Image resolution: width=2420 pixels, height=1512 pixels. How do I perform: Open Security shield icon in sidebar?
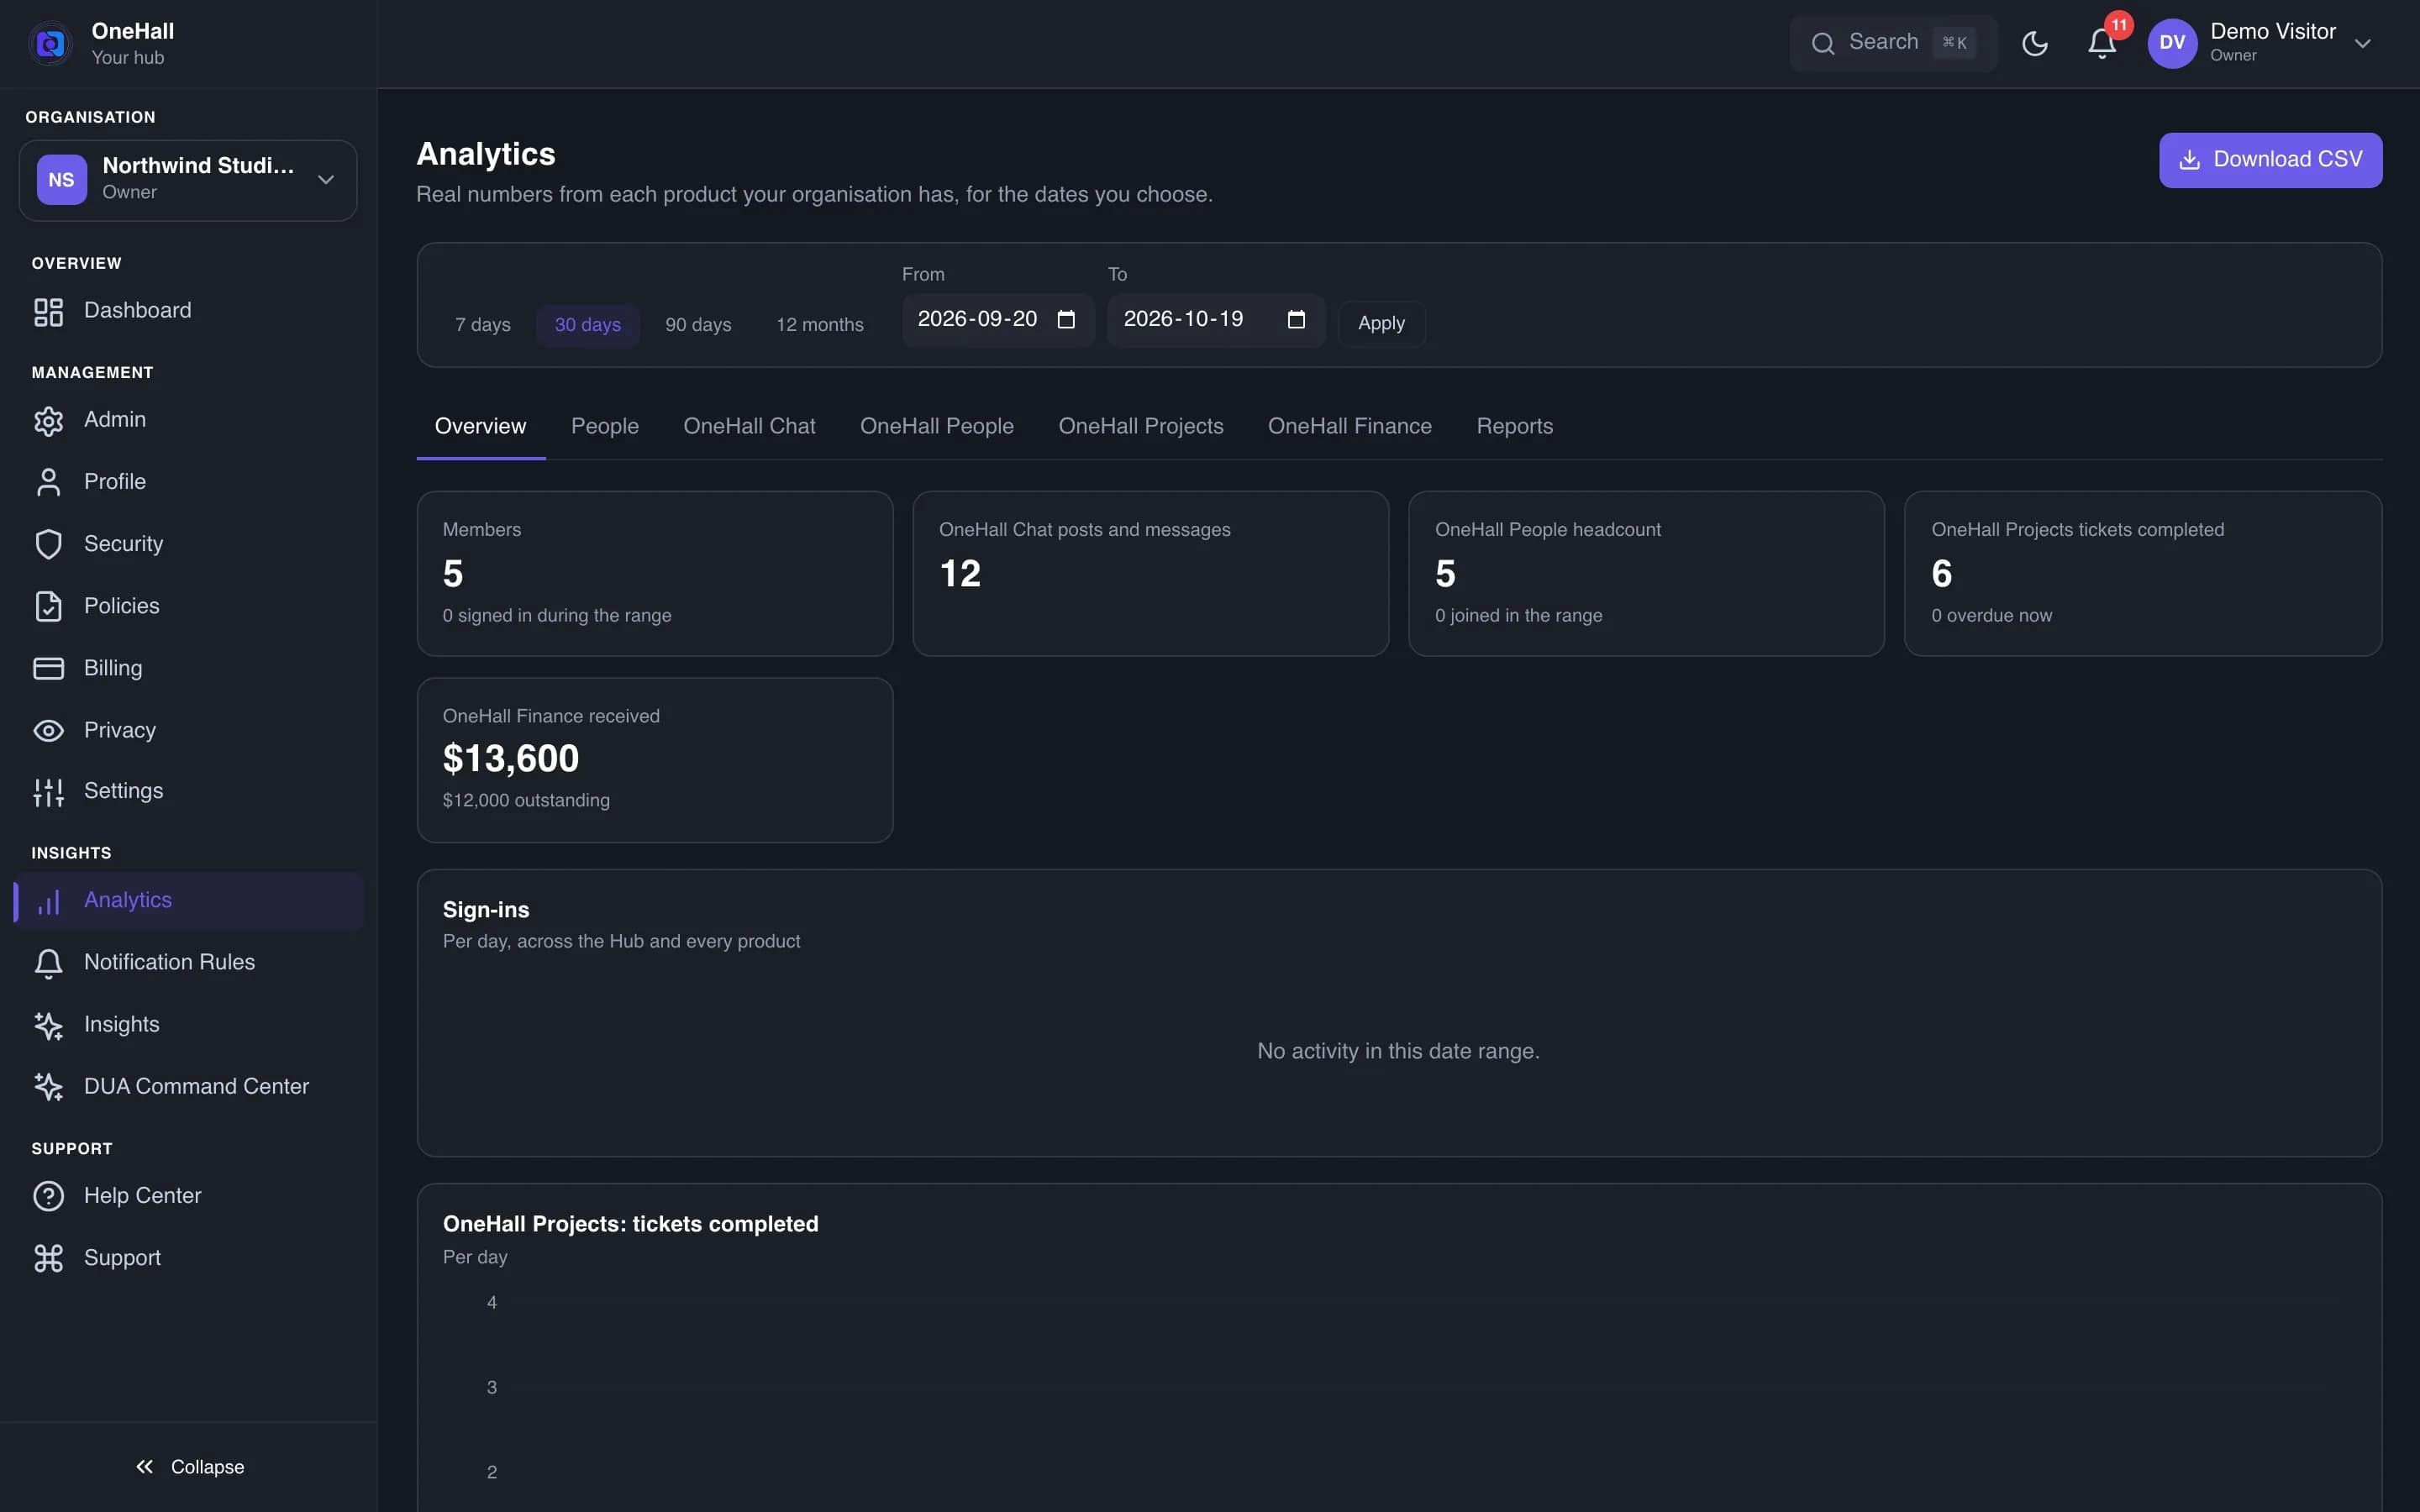click(x=48, y=544)
